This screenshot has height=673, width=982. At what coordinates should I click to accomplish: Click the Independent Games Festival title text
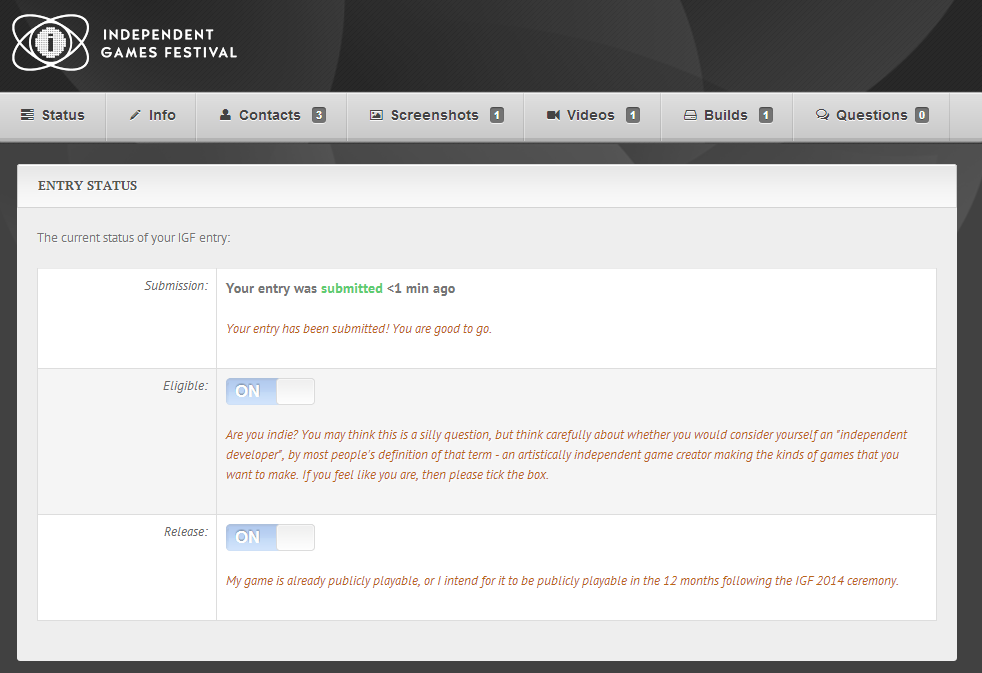click(169, 43)
